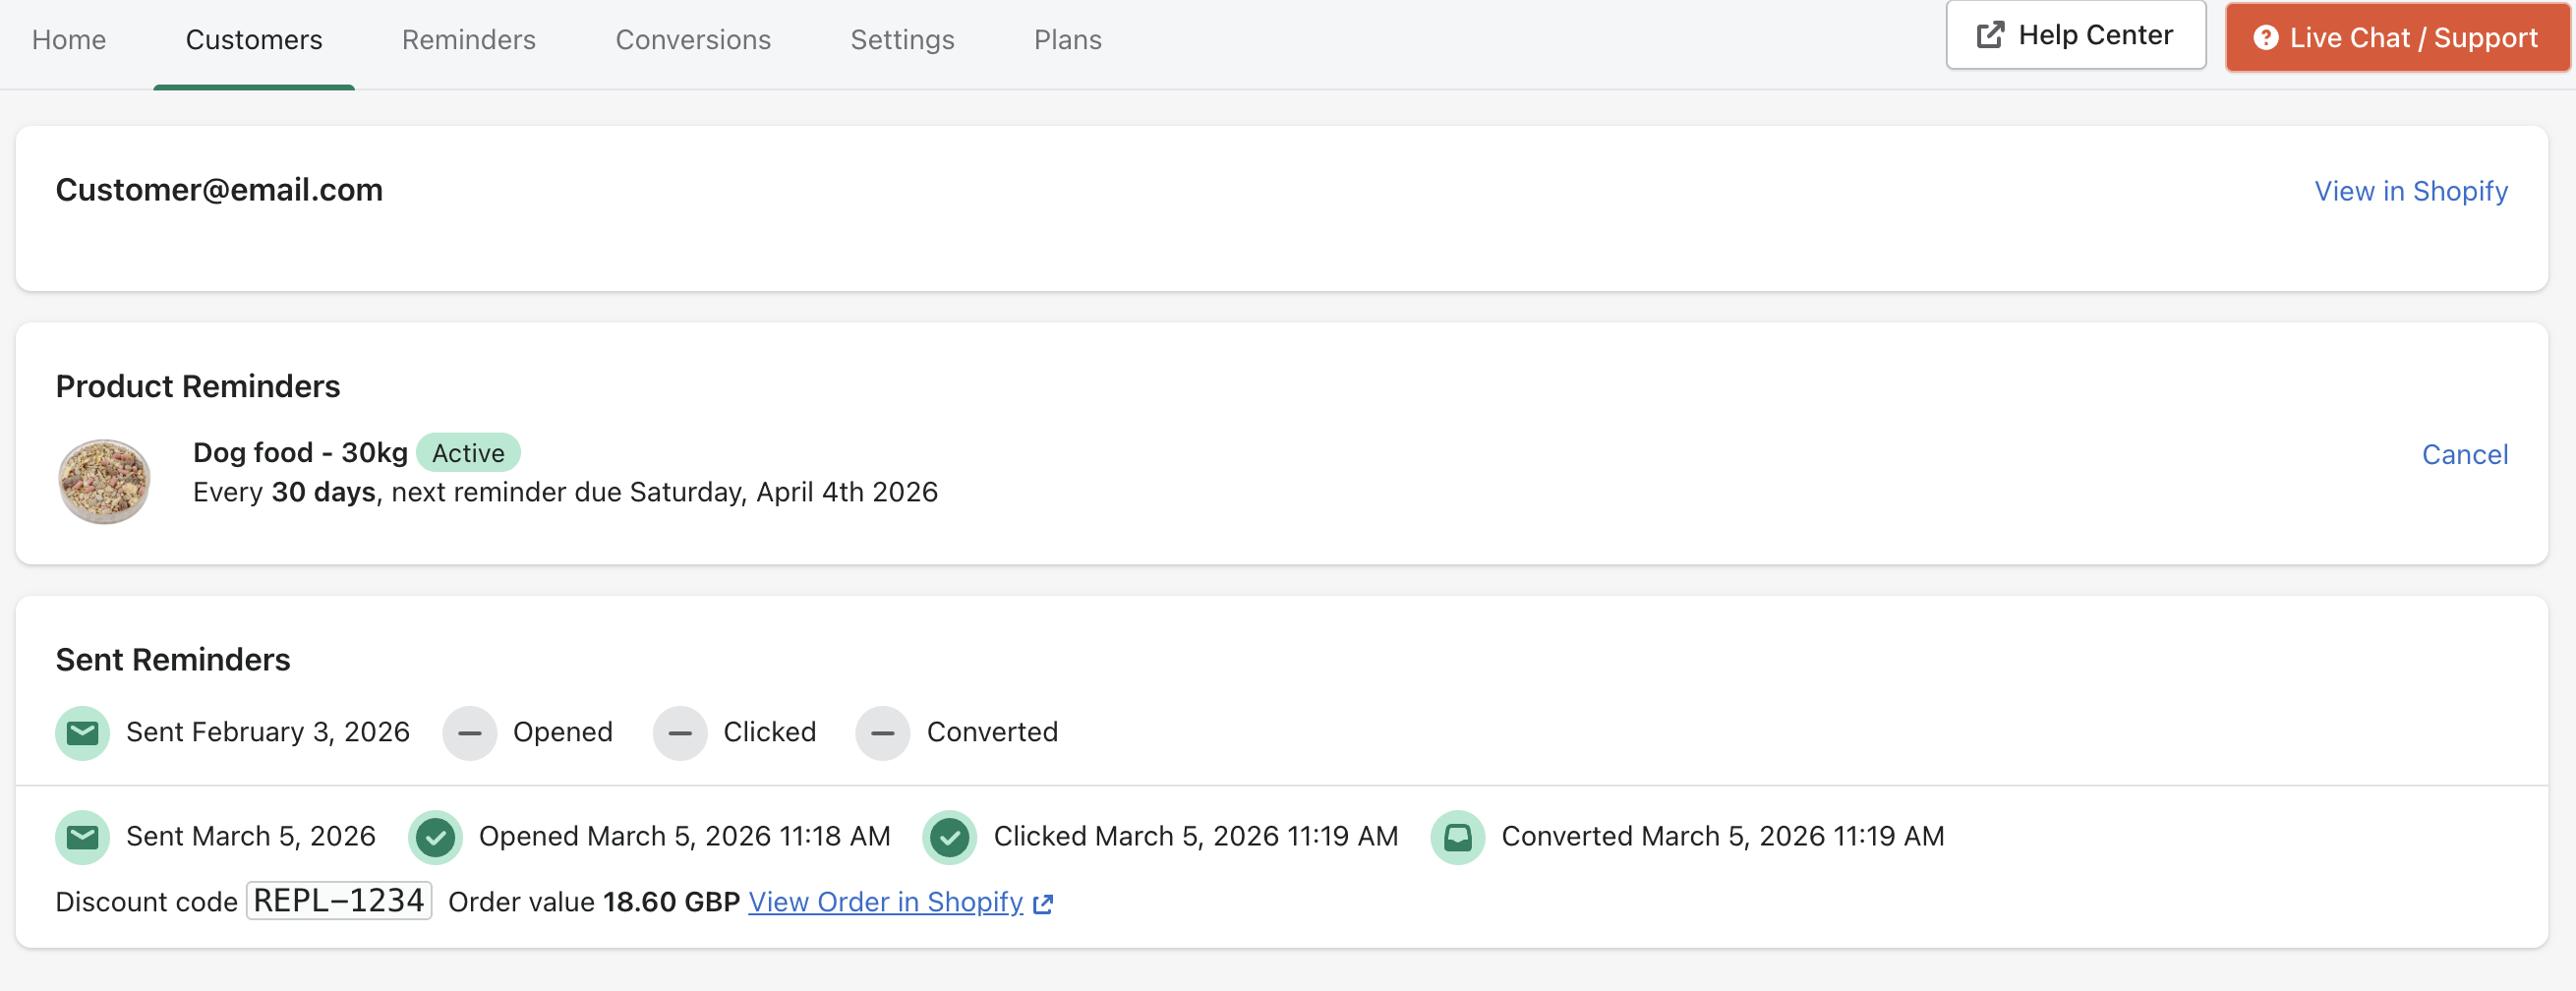Click the converted inbox icon for March 5
Image resolution: width=2576 pixels, height=991 pixels.
coord(1457,837)
